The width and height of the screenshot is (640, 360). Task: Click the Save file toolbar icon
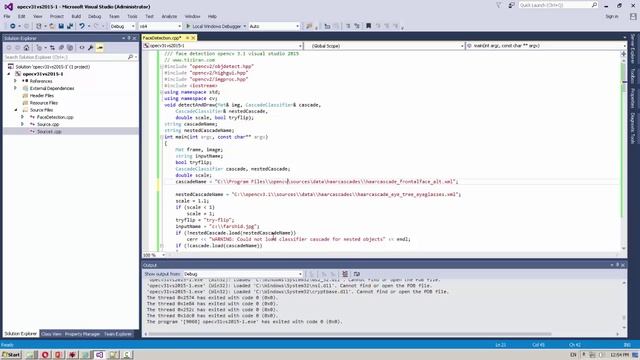pyautogui.click(x=61, y=26)
